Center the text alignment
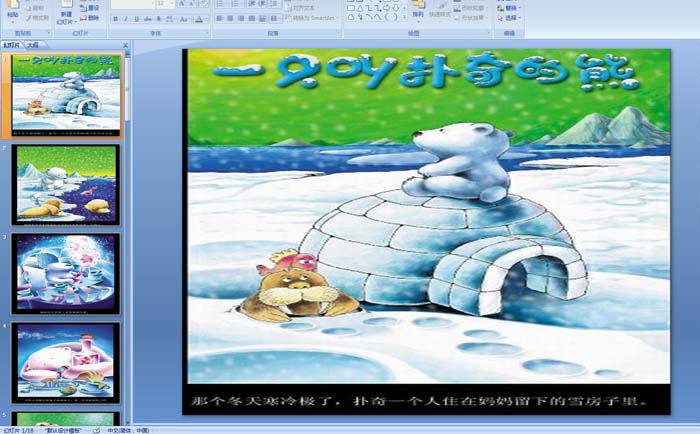Screen dimensions: 700x434 coord(230,19)
